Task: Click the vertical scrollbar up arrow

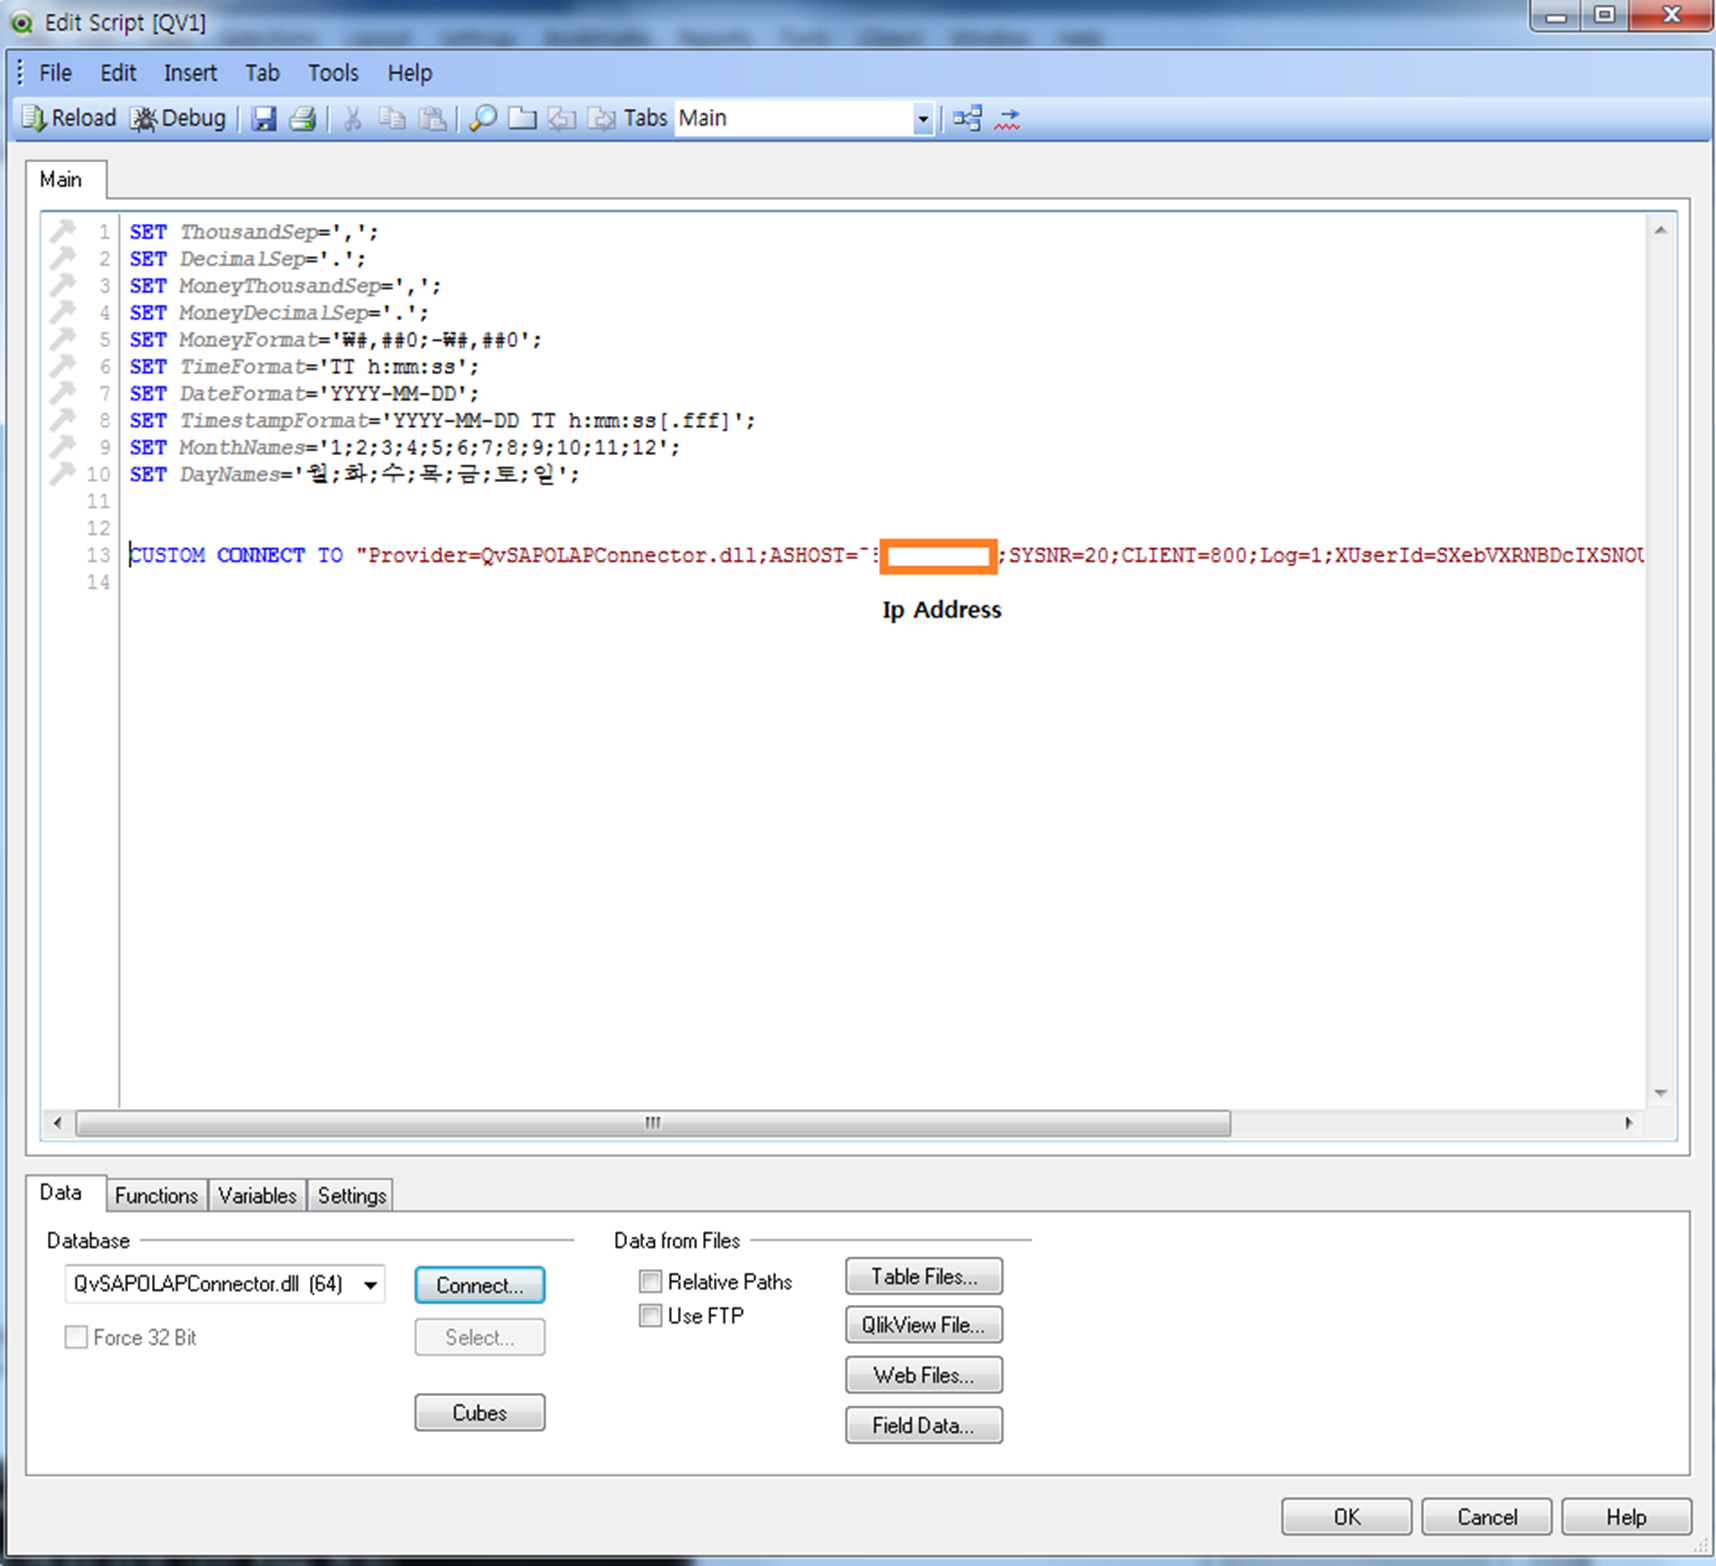Action: (x=1660, y=230)
